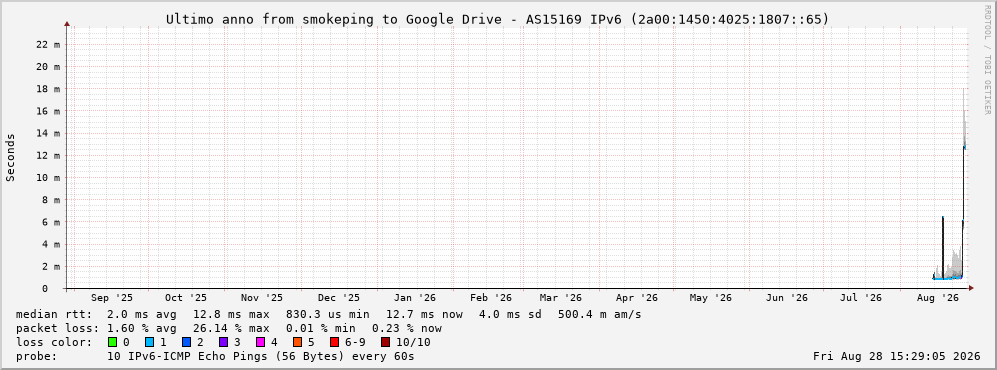Click the tall latency spike near August end
The height and width of the screenshot is (370, 997).
pyautogui.click(x=964, y=184)
